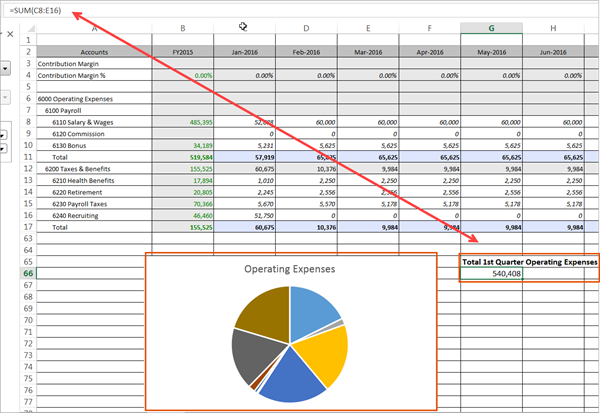Click the green 519,584 payroll total cell
Screen dimensions: 600x413
(x=183, y=157)
